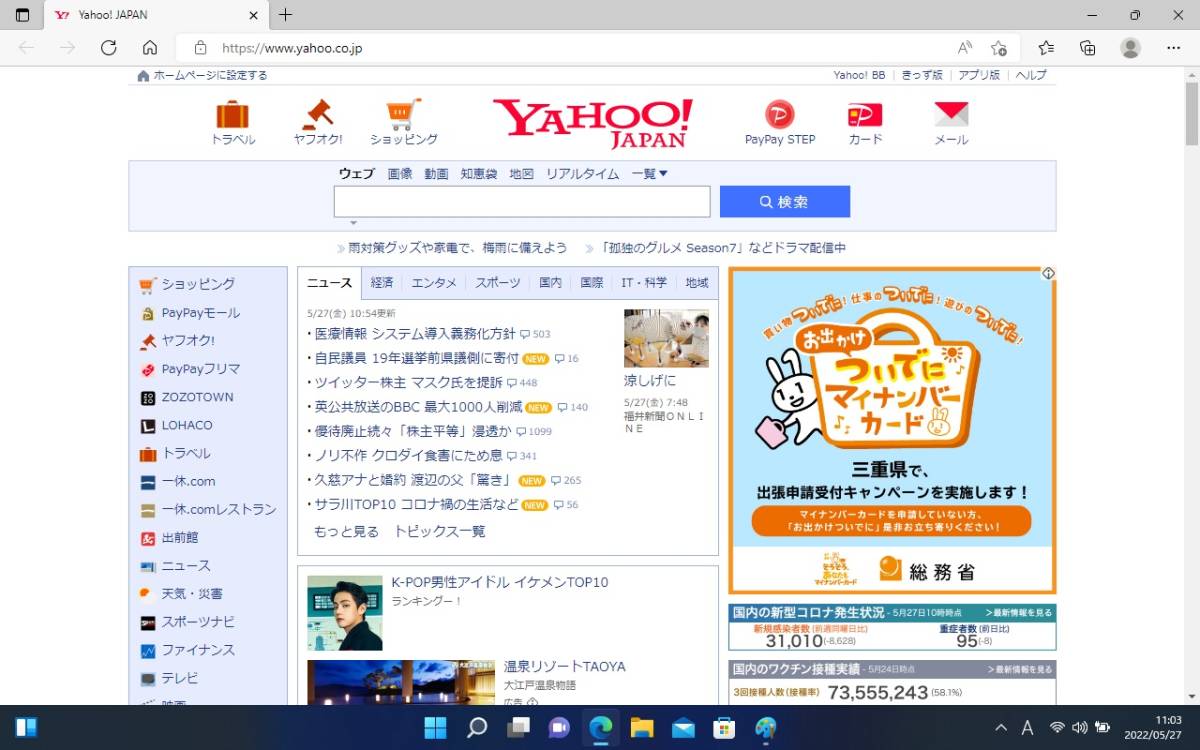
Task: Open 雨対策グッズや家電で、梅雨に備えよう link
Action: [457, 248]
